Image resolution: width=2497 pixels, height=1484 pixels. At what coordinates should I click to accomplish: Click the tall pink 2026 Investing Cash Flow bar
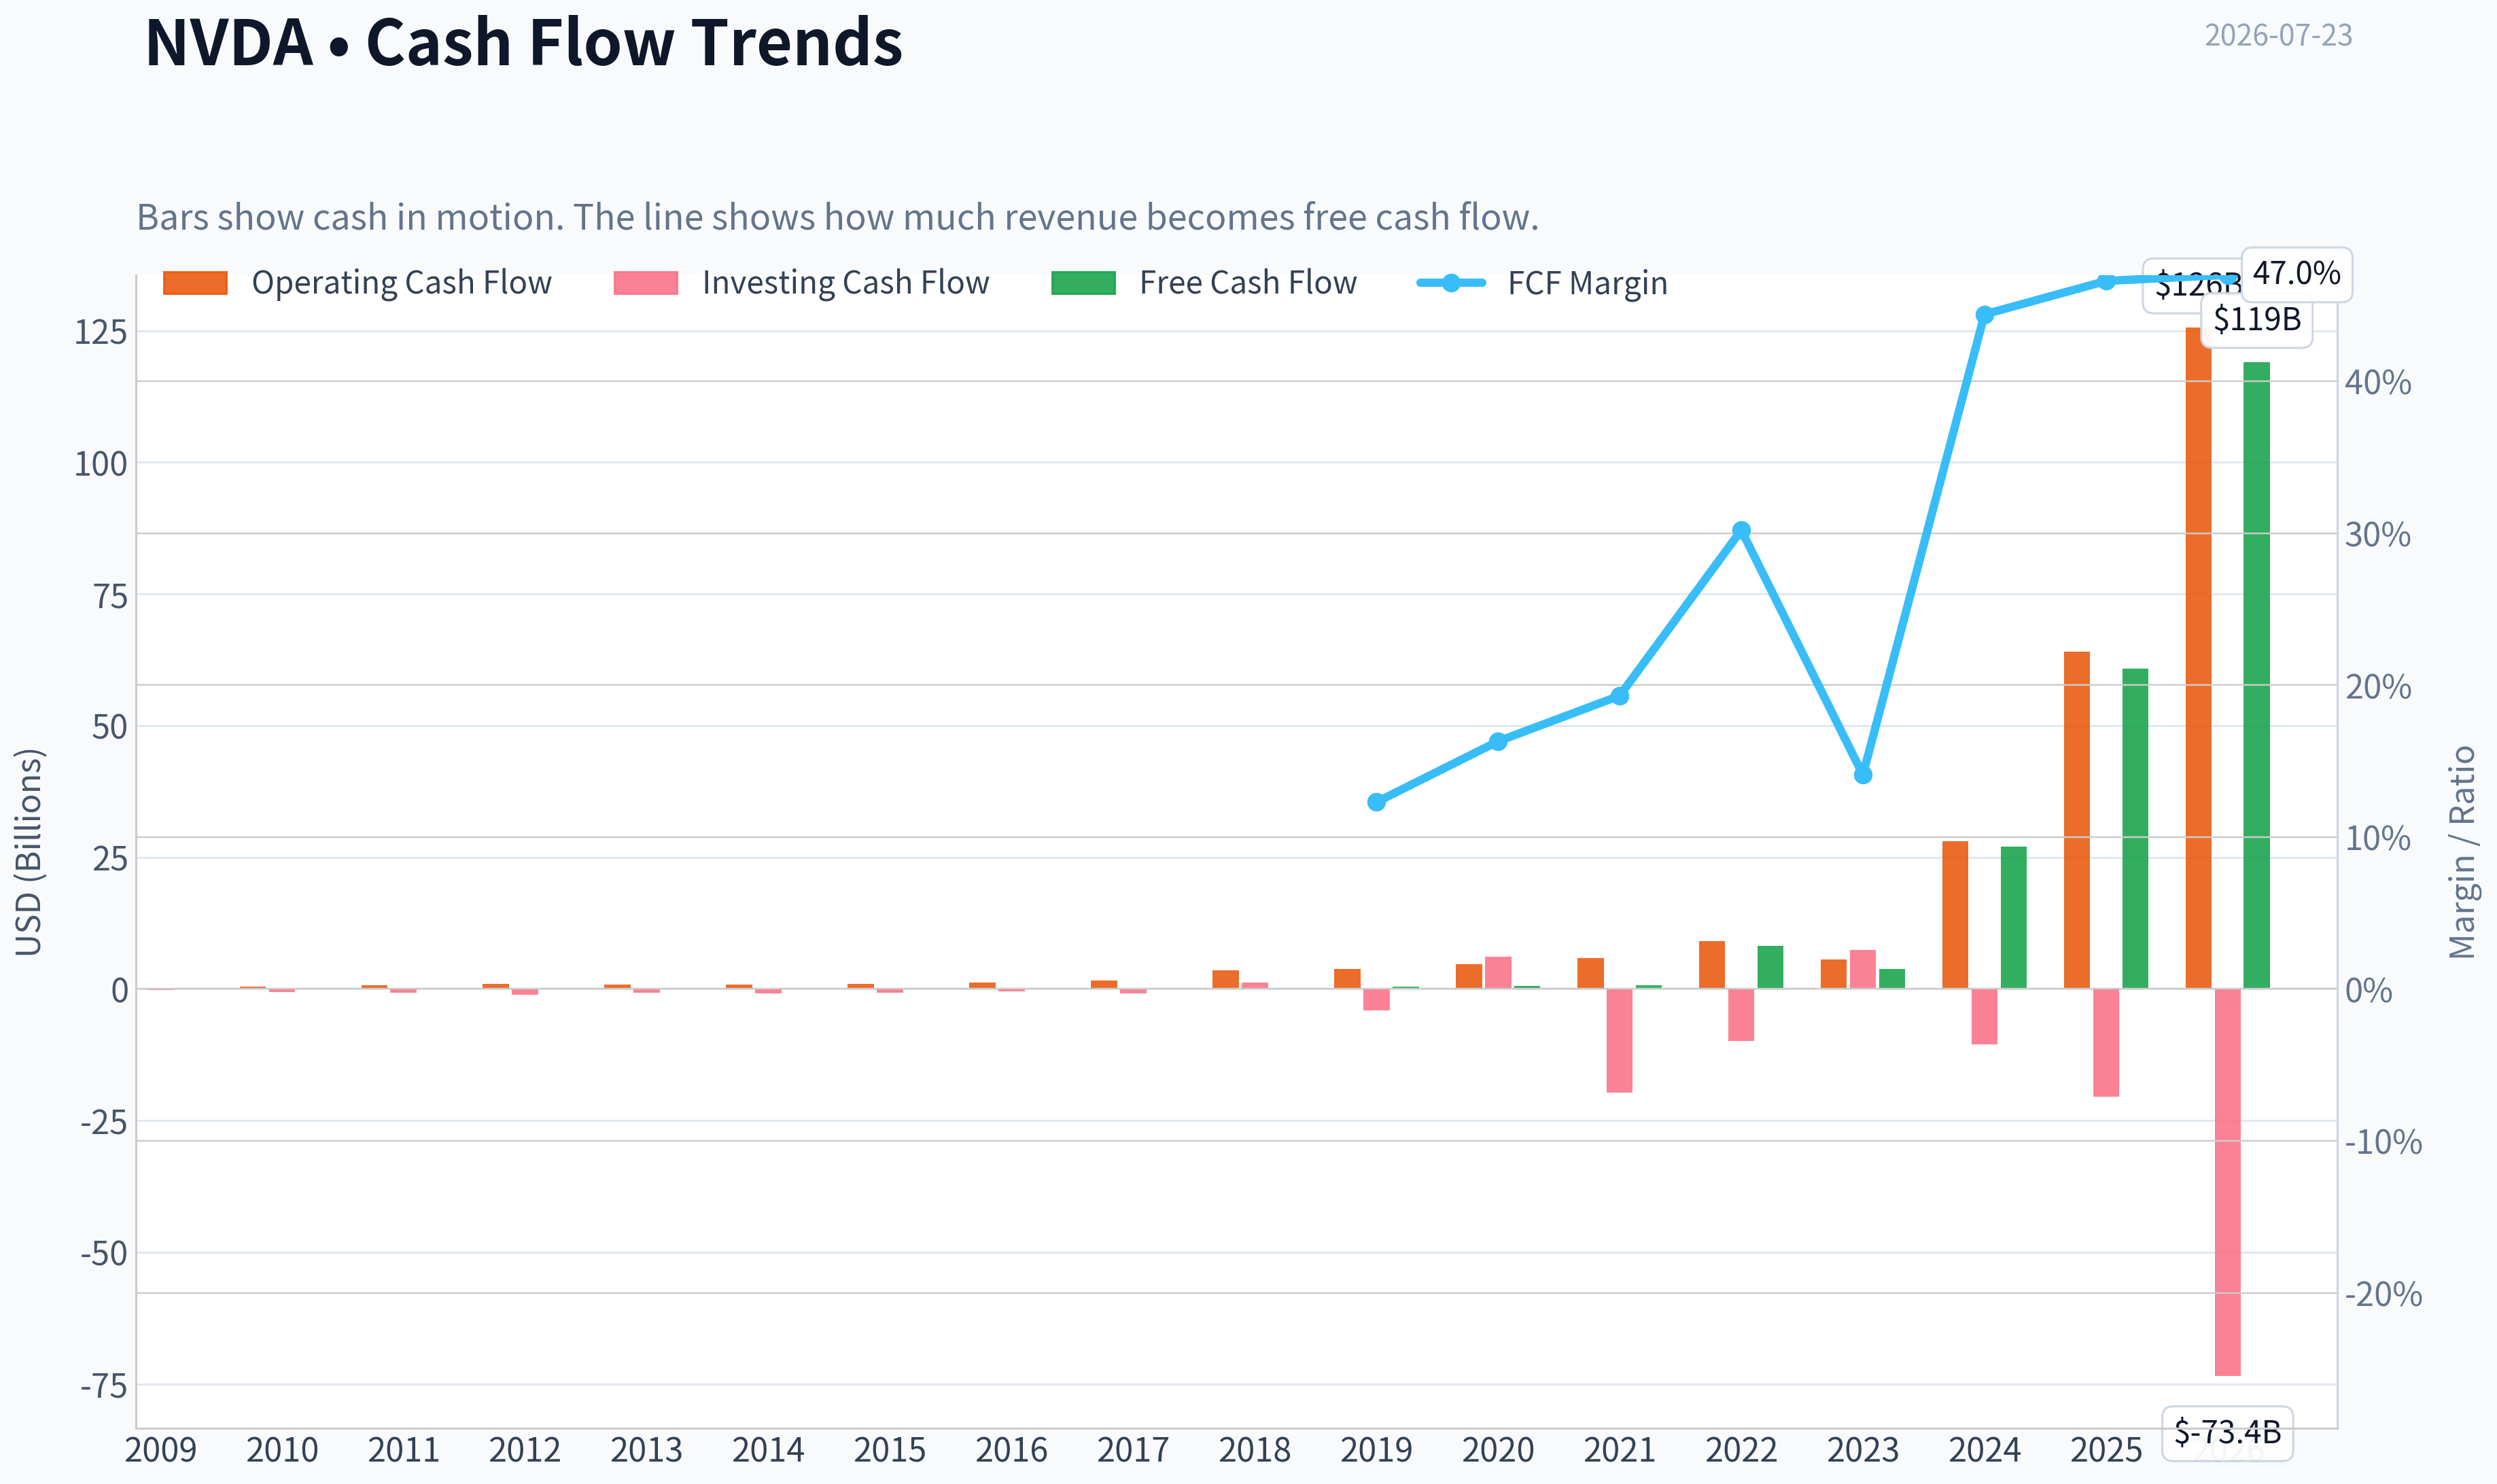[2228, 1182]
